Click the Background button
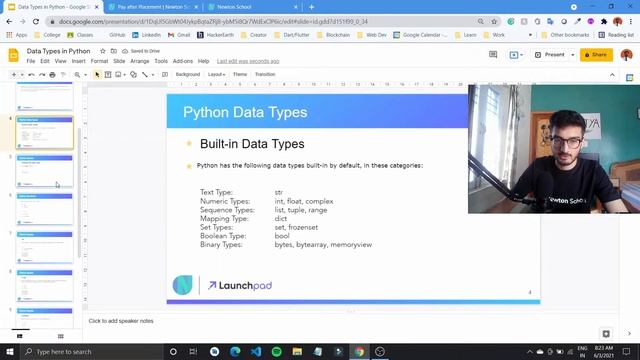Screen dimensions: 640x360 pos(188,74)
